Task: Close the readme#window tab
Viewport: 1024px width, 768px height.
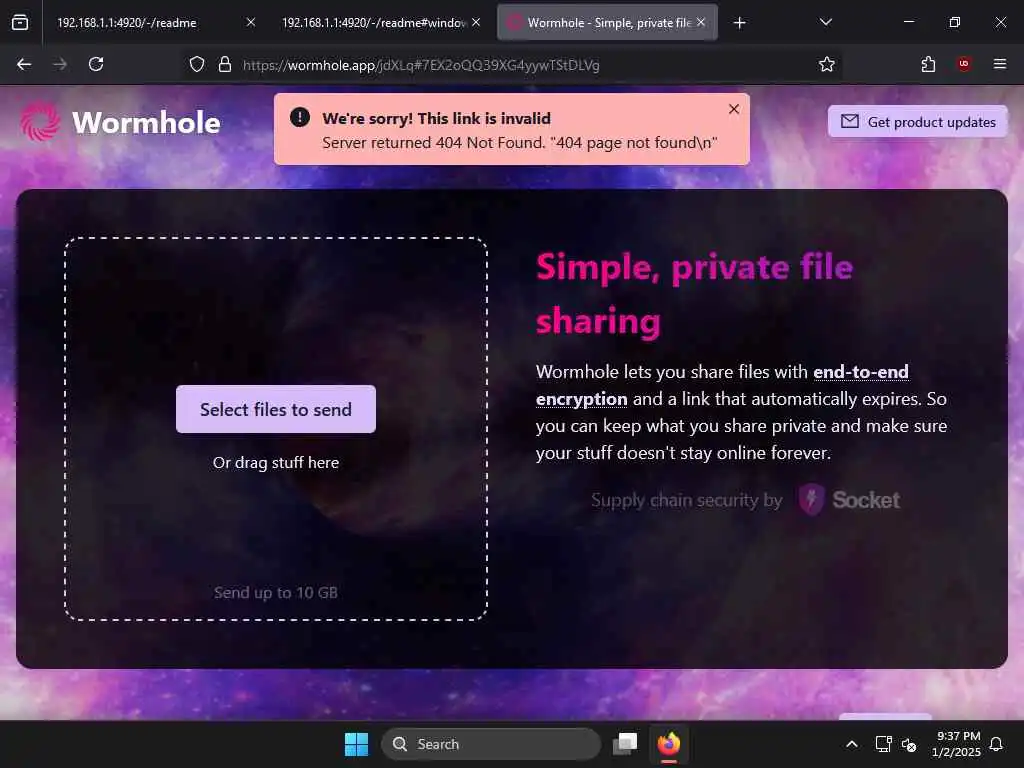Action: [x=476, y=22]
